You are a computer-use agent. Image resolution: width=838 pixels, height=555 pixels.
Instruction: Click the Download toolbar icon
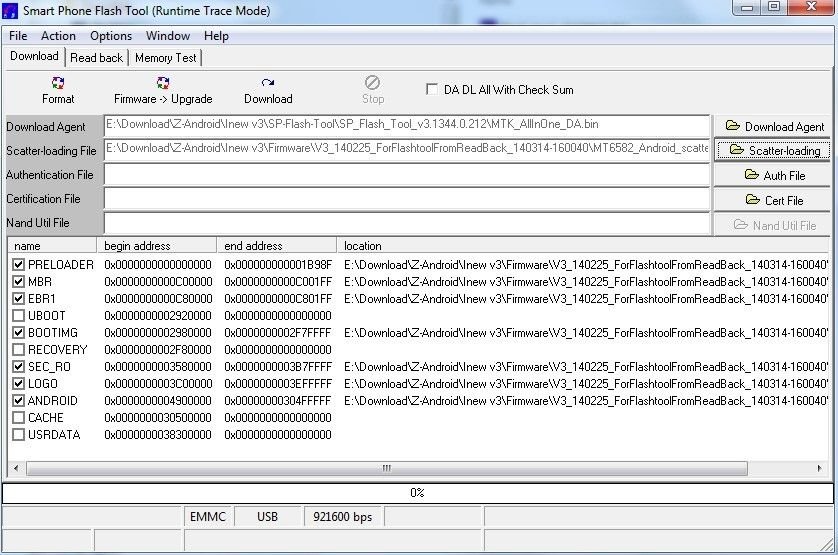(x=268, y=90)
